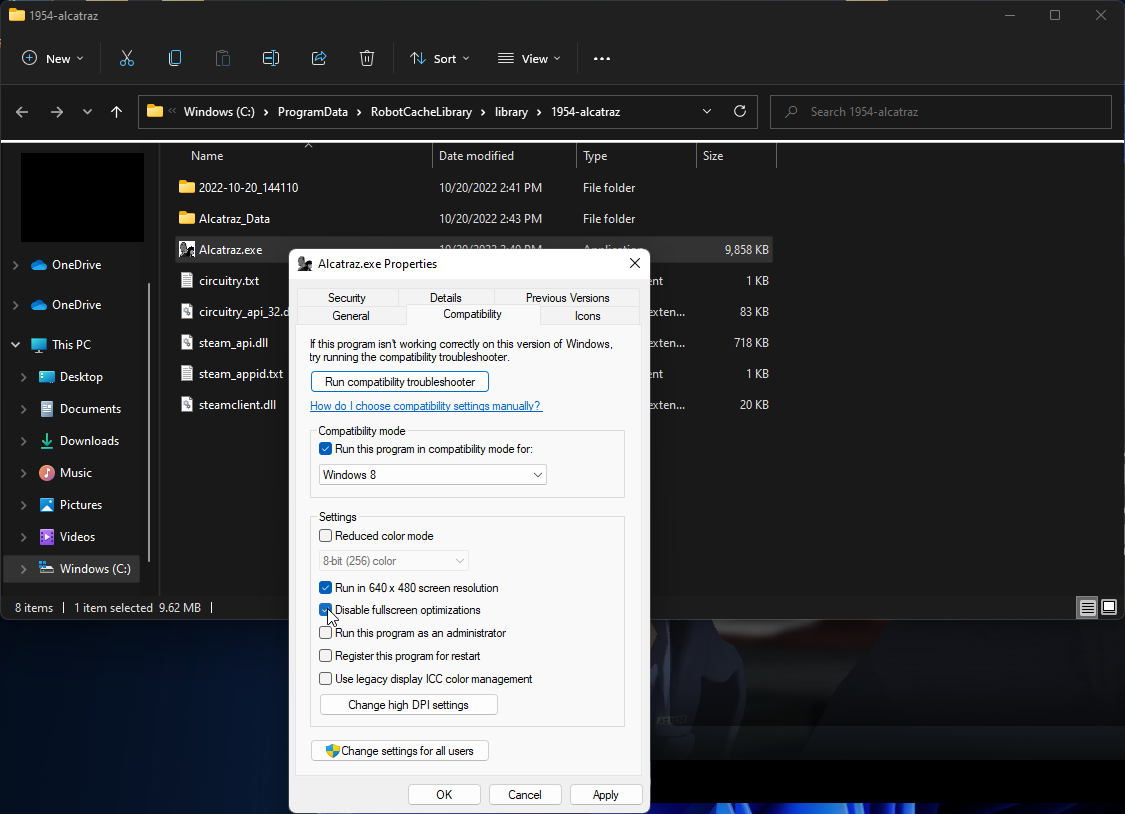Screen dimensions: 1125x814
Task: Switch to the Details tab
Action: tap(446, 298)
